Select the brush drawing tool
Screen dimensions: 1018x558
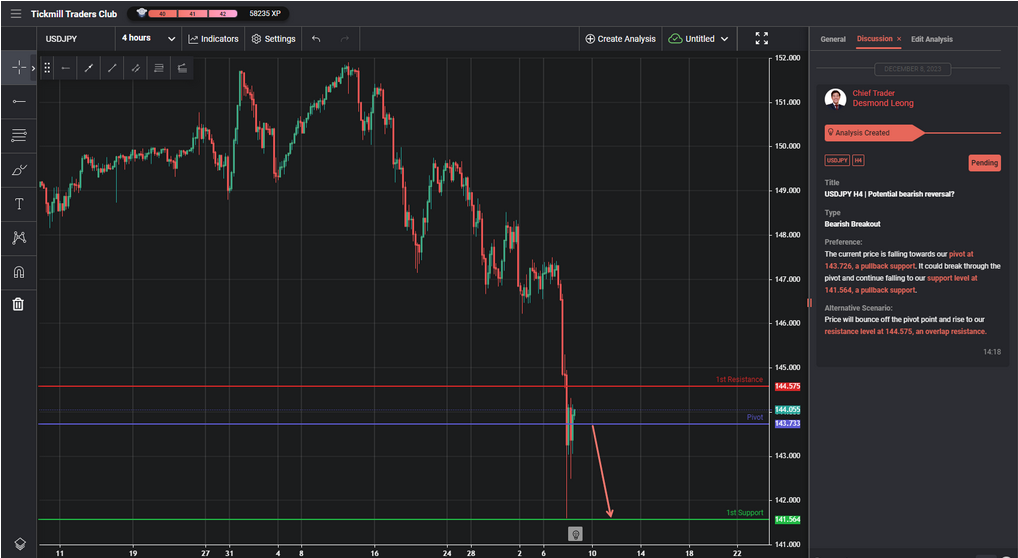[x=19, y=170]
